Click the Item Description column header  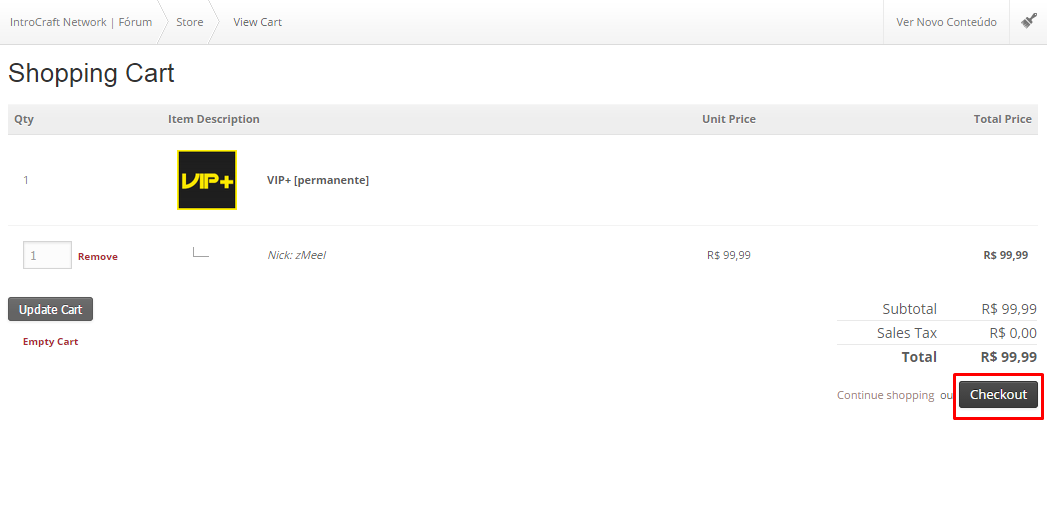click(214, 119)
